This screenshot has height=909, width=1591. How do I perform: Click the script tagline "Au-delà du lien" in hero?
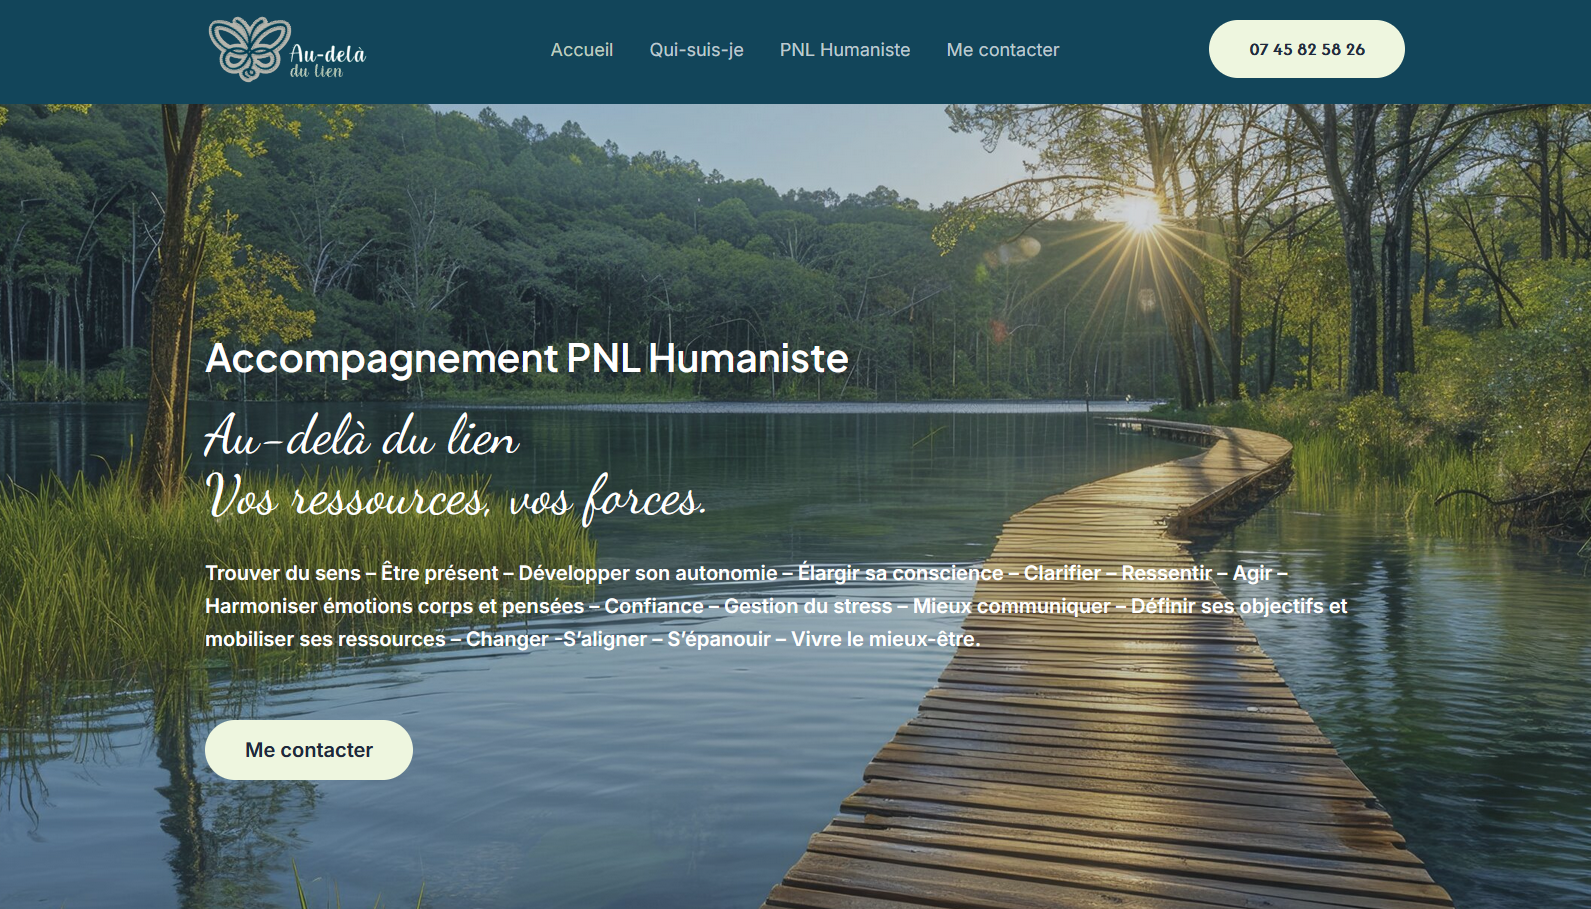(362, 438)
